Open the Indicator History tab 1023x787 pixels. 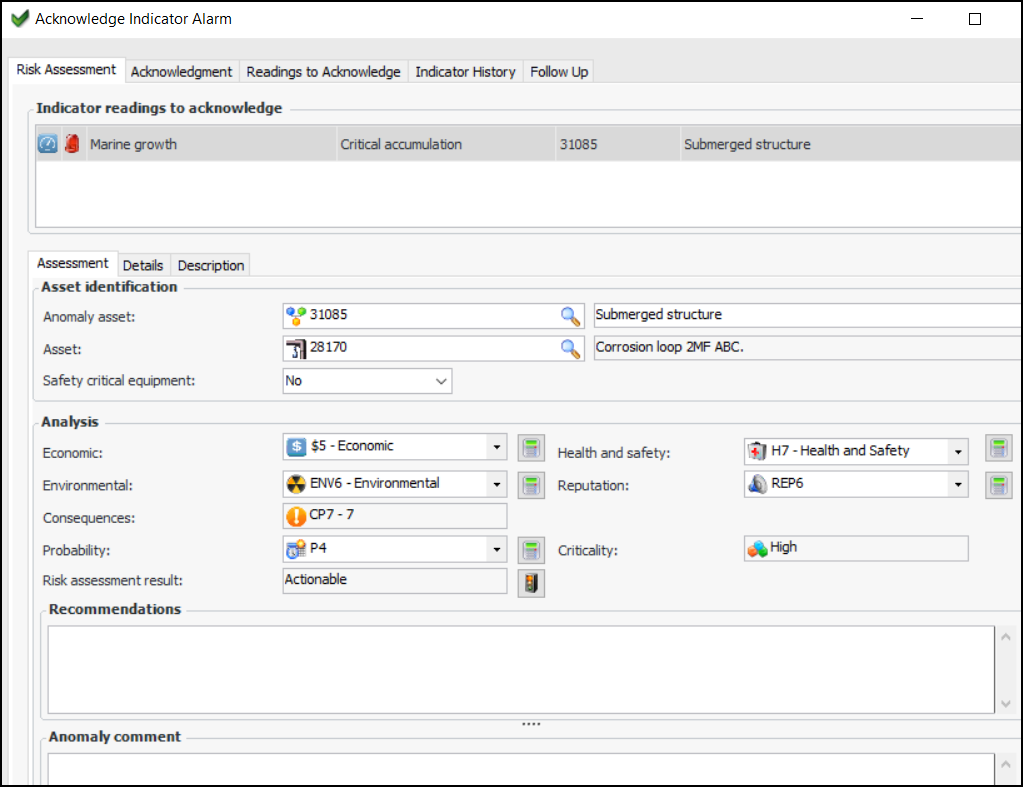[465, 72]
